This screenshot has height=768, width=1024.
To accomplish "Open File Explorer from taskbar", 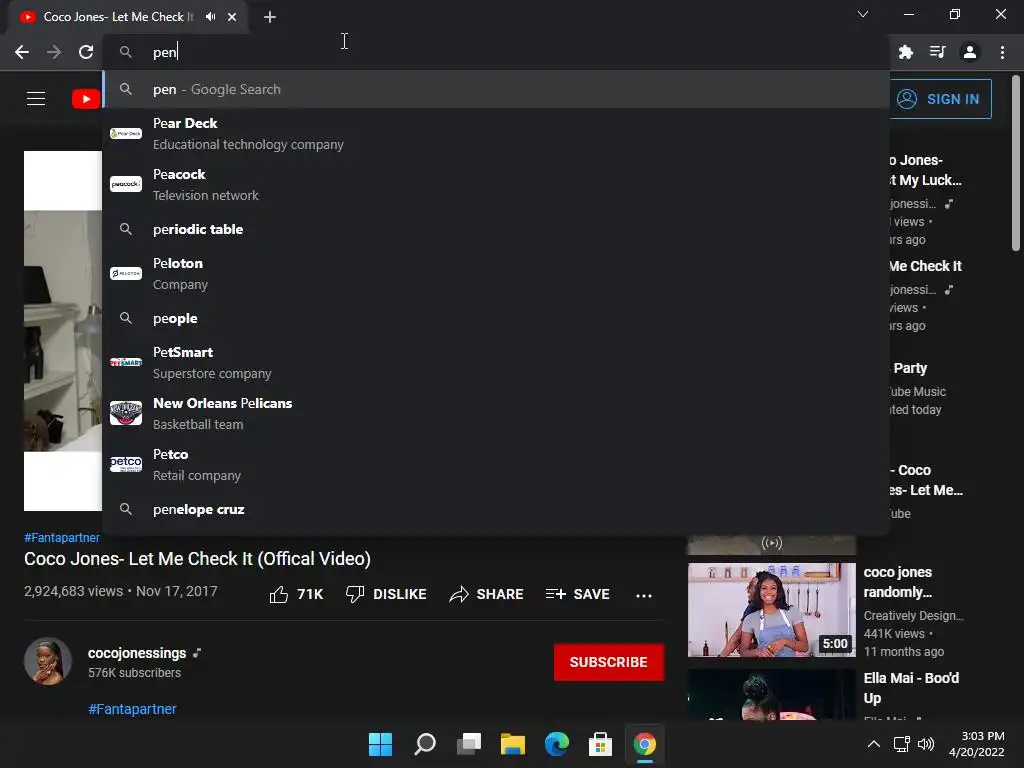I will pos(513,744).
